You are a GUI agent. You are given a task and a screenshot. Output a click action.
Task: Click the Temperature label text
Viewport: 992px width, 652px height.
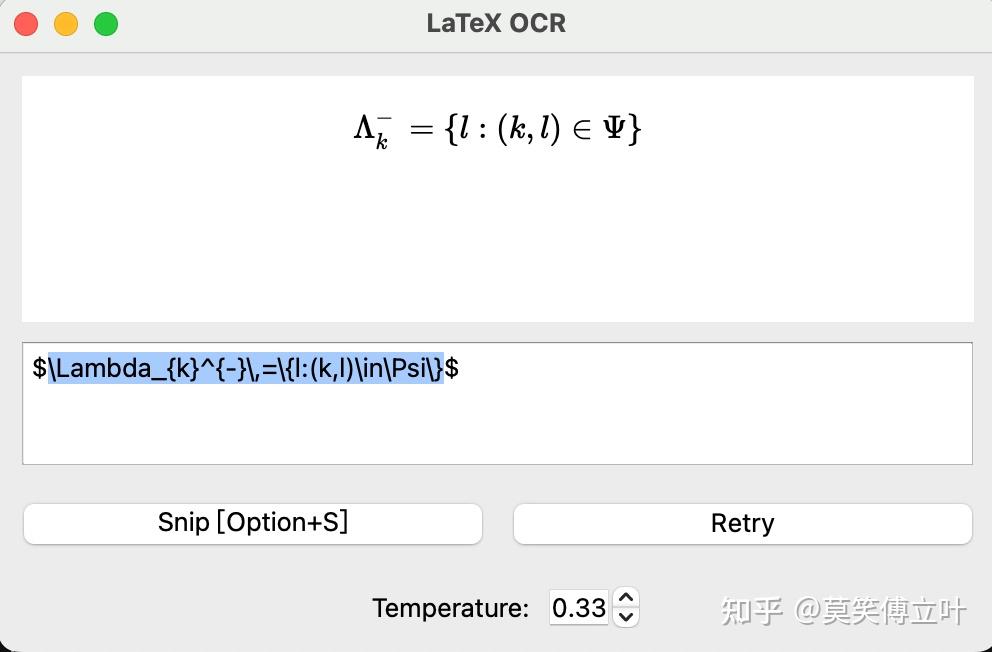click(450, 607)
